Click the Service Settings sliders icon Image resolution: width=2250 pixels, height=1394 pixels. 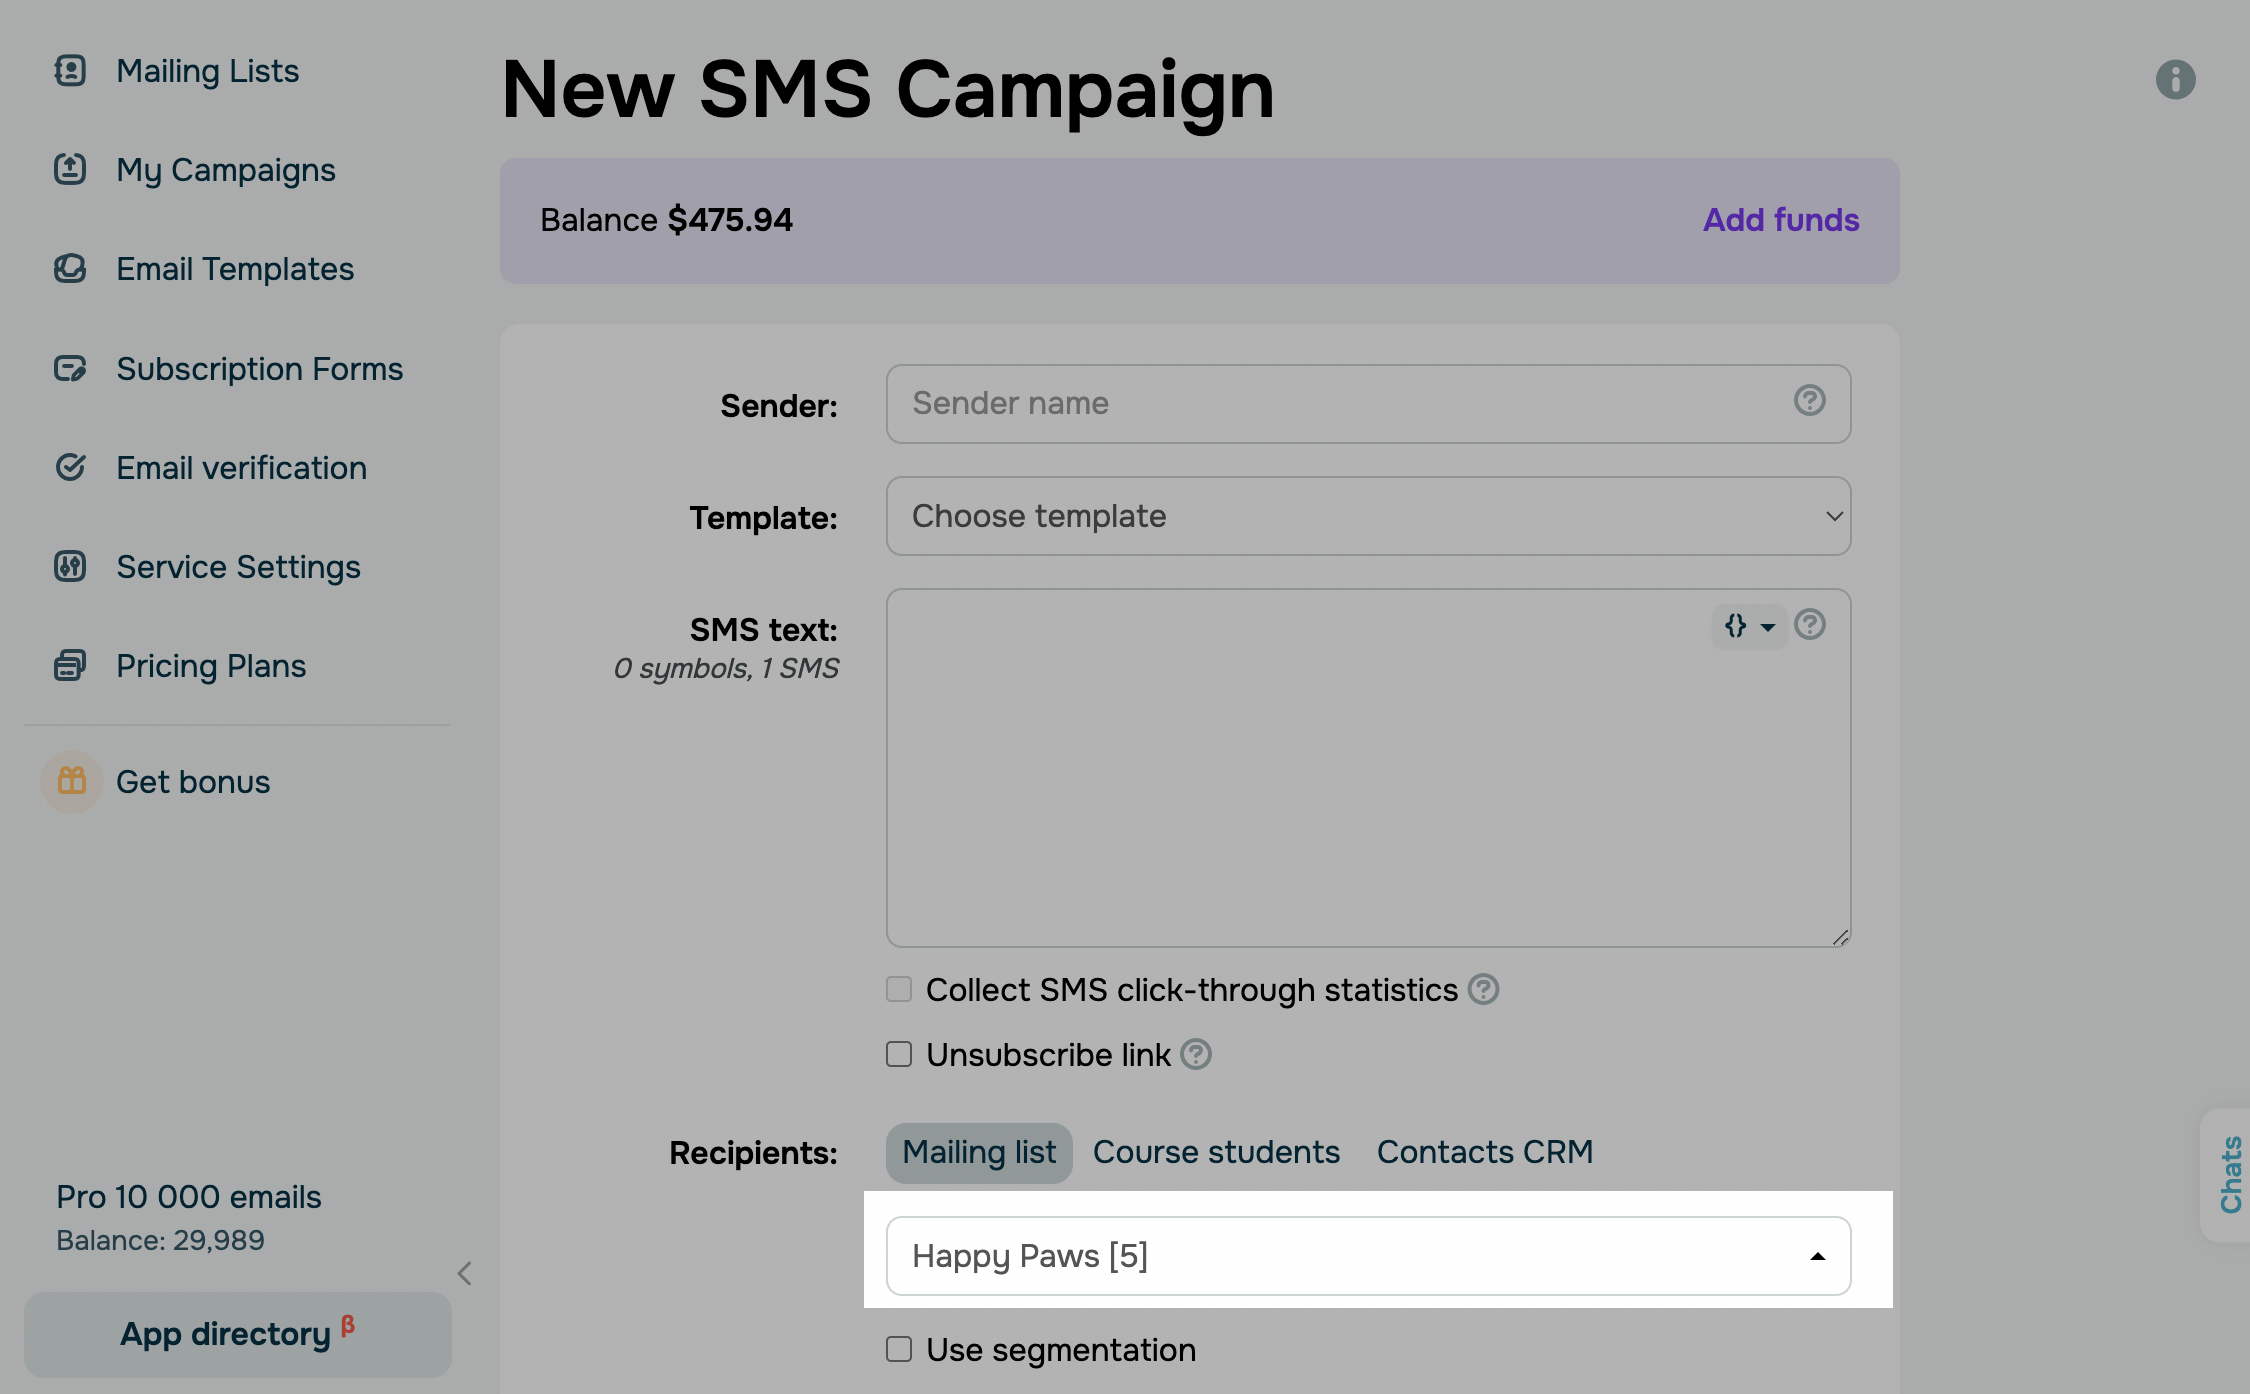tap(70, 567)
